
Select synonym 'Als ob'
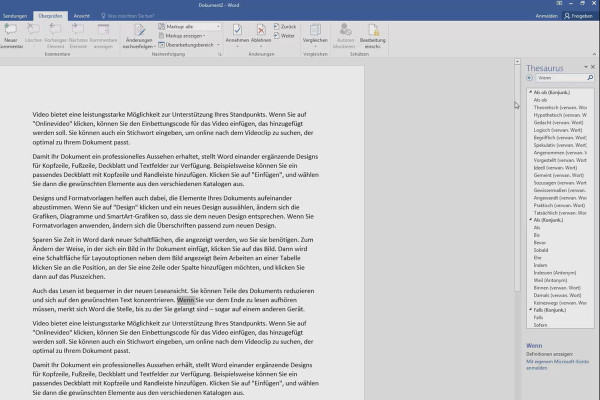tap(540, 100)
